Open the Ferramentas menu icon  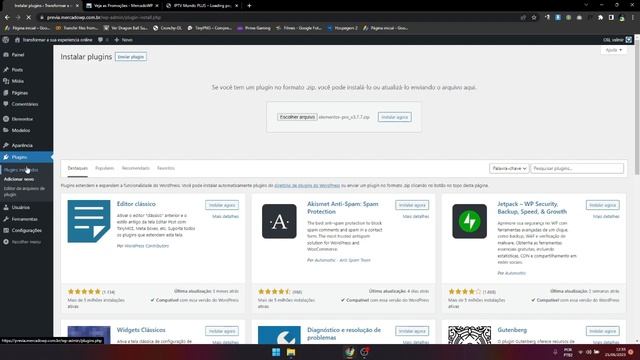coord(6,219)
